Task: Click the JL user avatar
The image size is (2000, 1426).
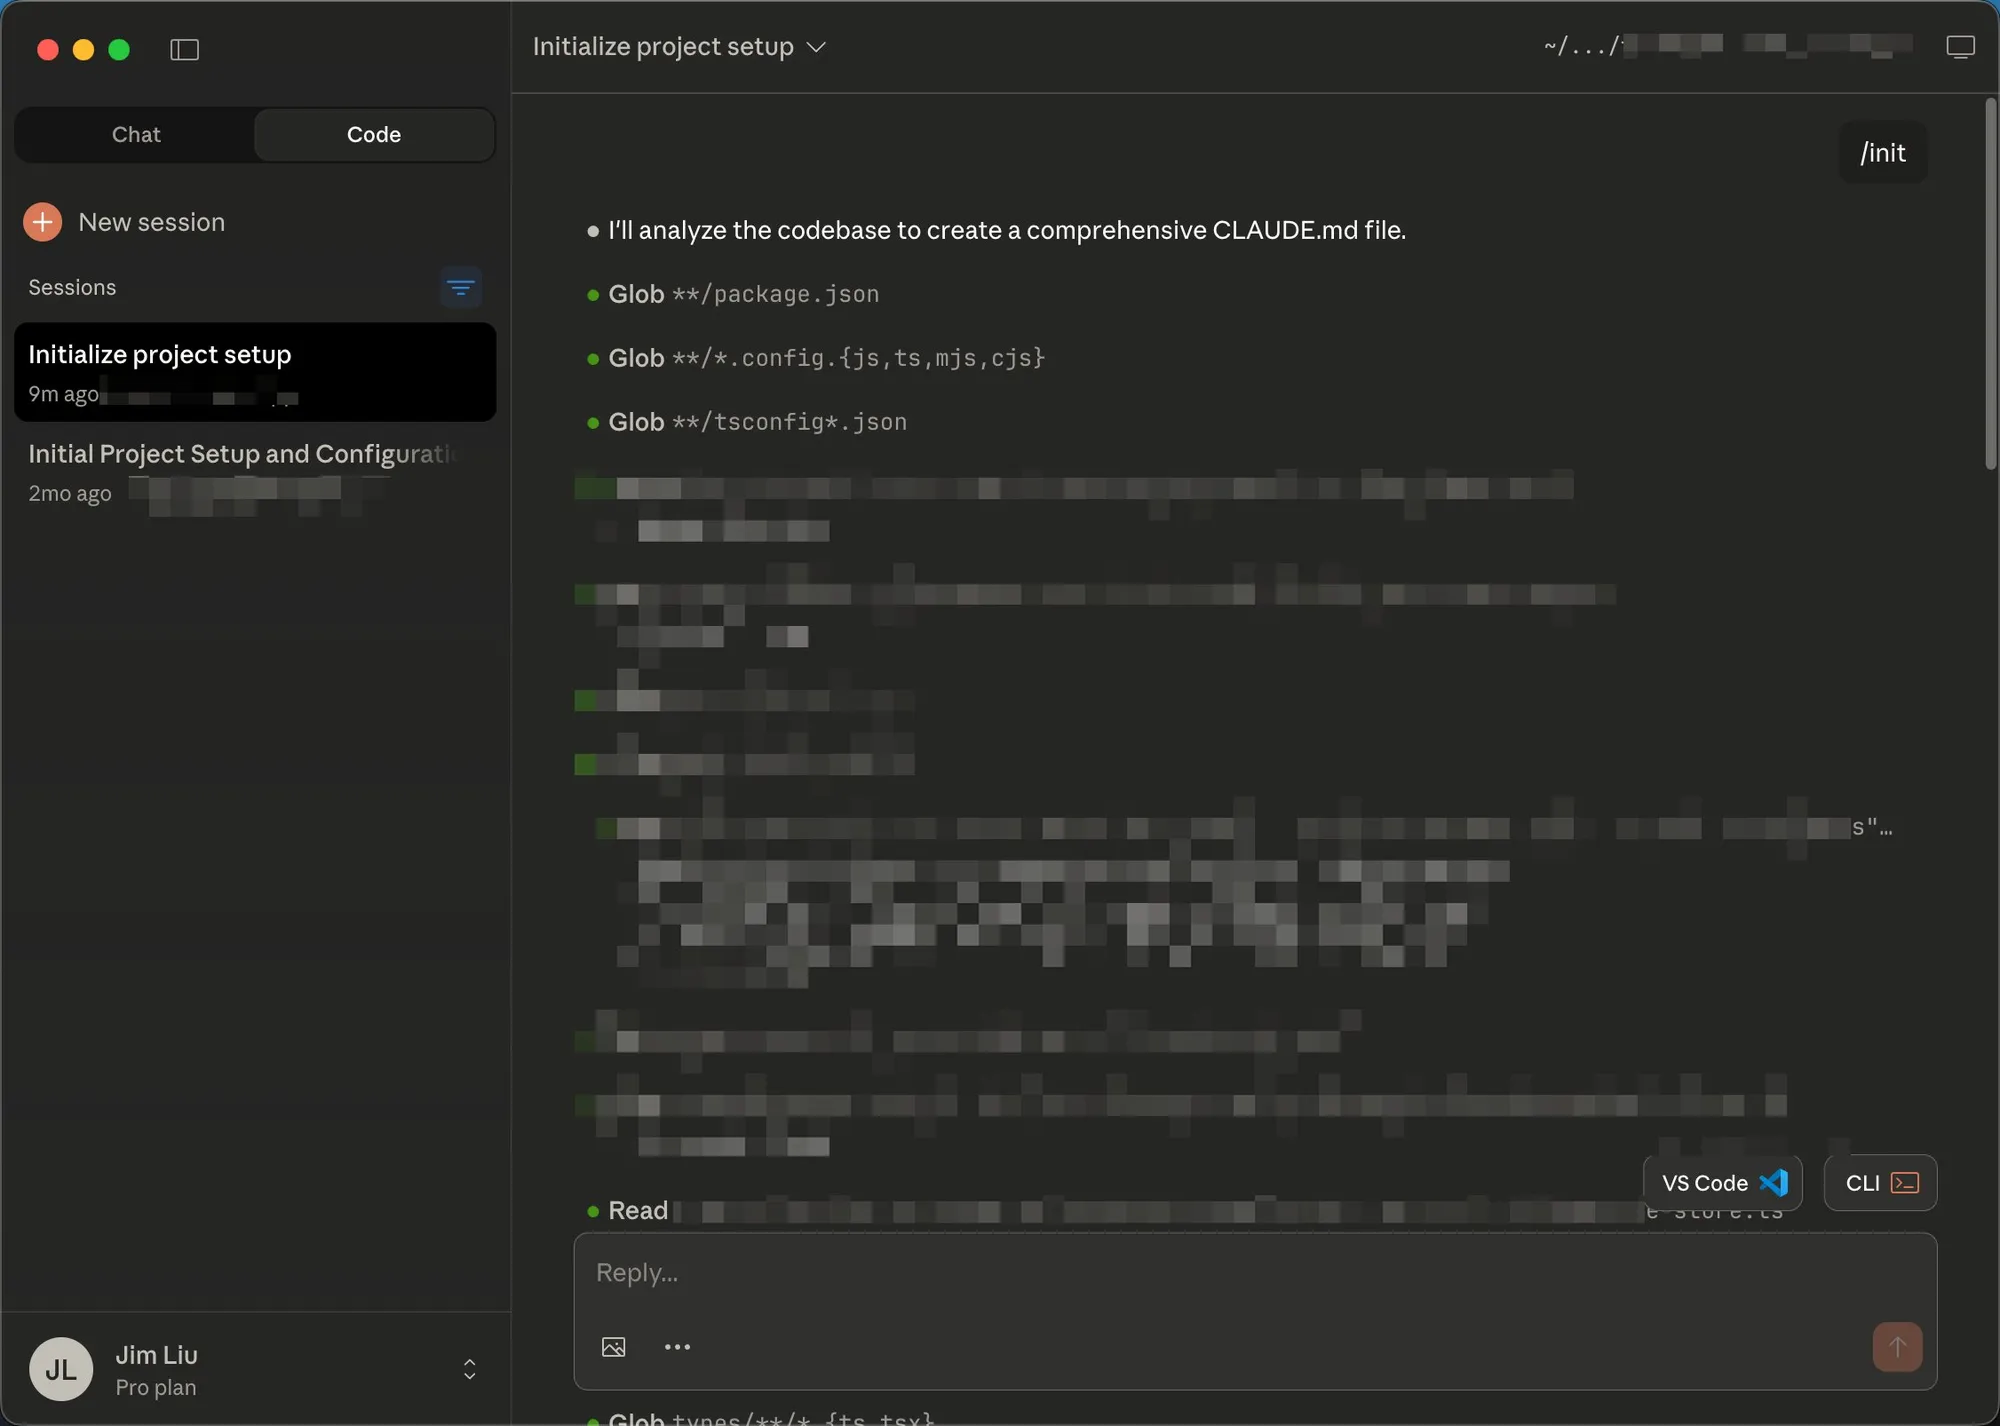Action: [x=61, y=1369]
